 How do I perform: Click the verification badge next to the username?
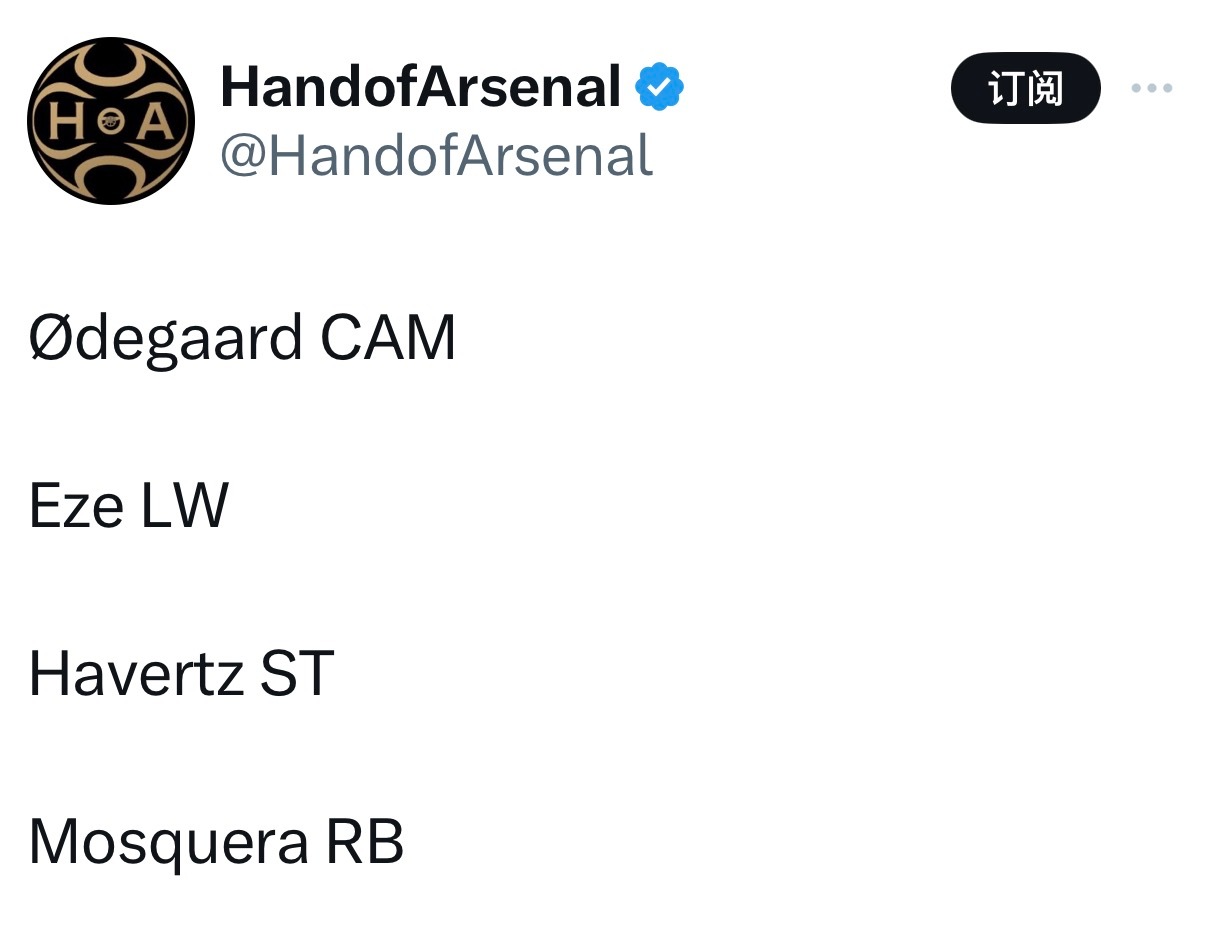659,86
